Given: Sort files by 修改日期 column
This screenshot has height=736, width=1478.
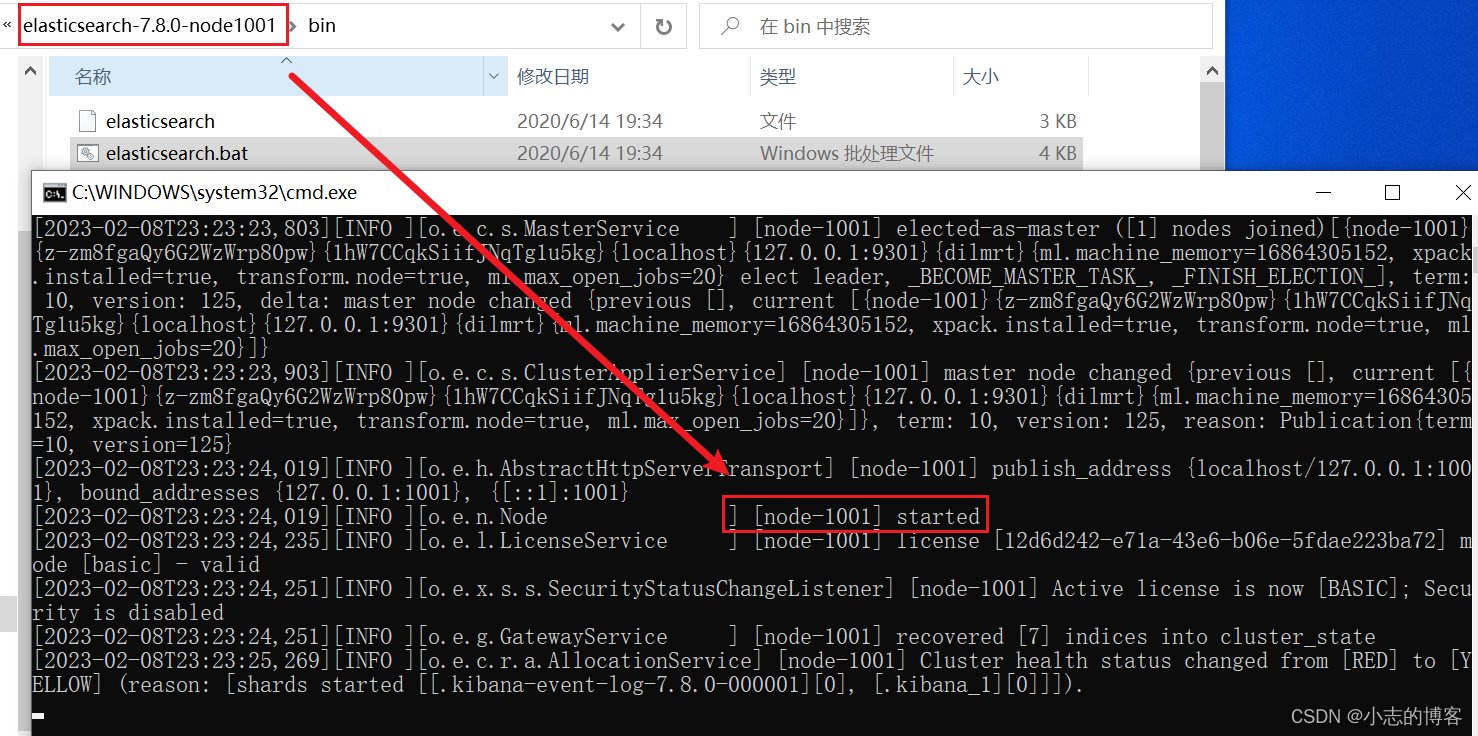Looking at the screenshot, I should pyautogui.click(x=629, y=76).
